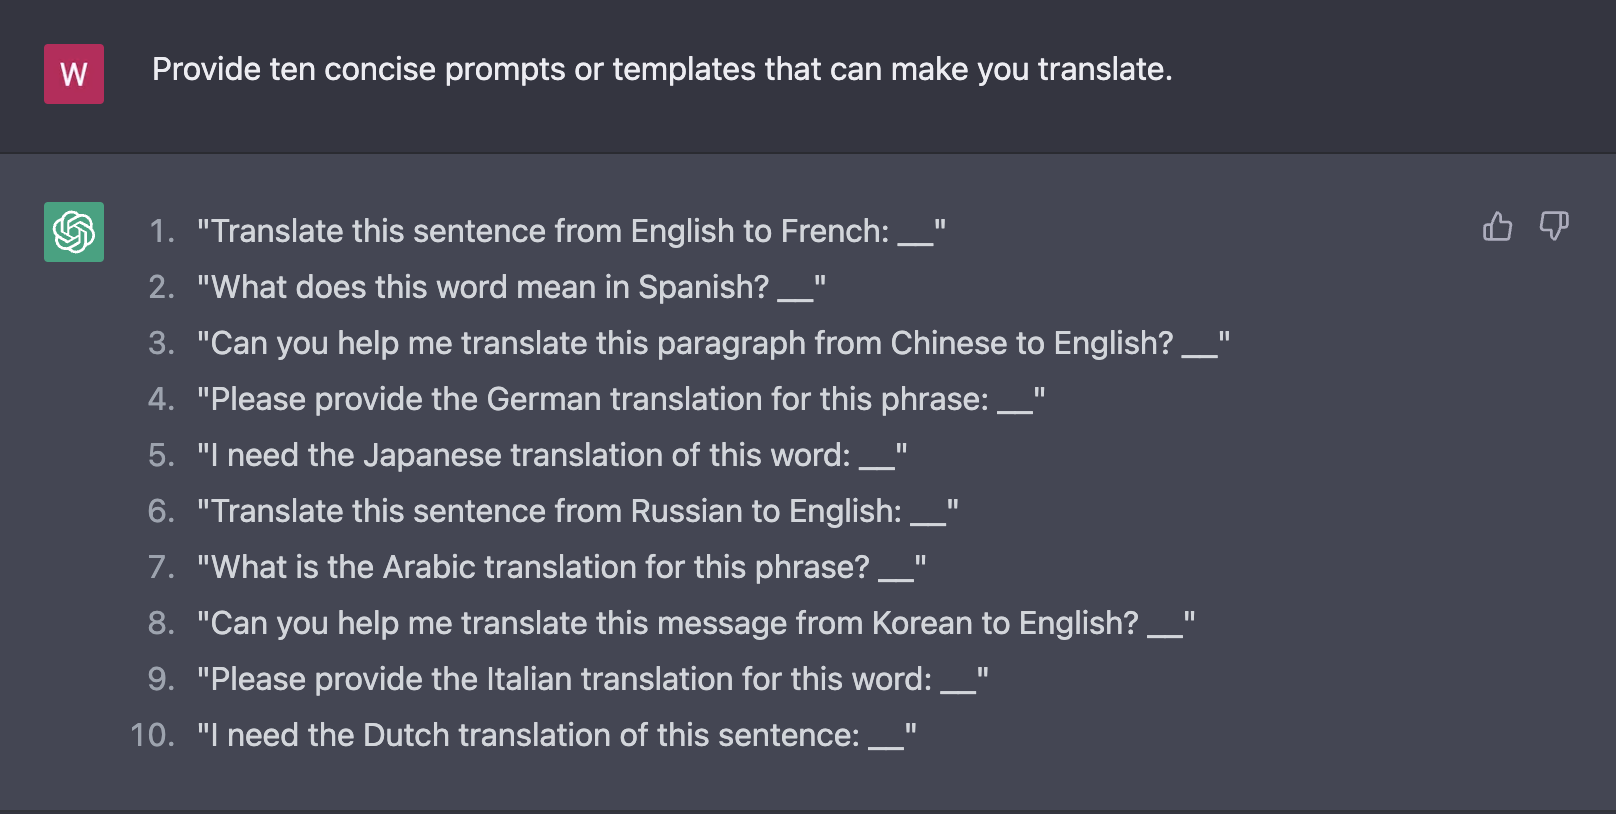Viewport: 1616px width, 814px height.
Task: Select the German translation phrase template
Action: point(621,399)
